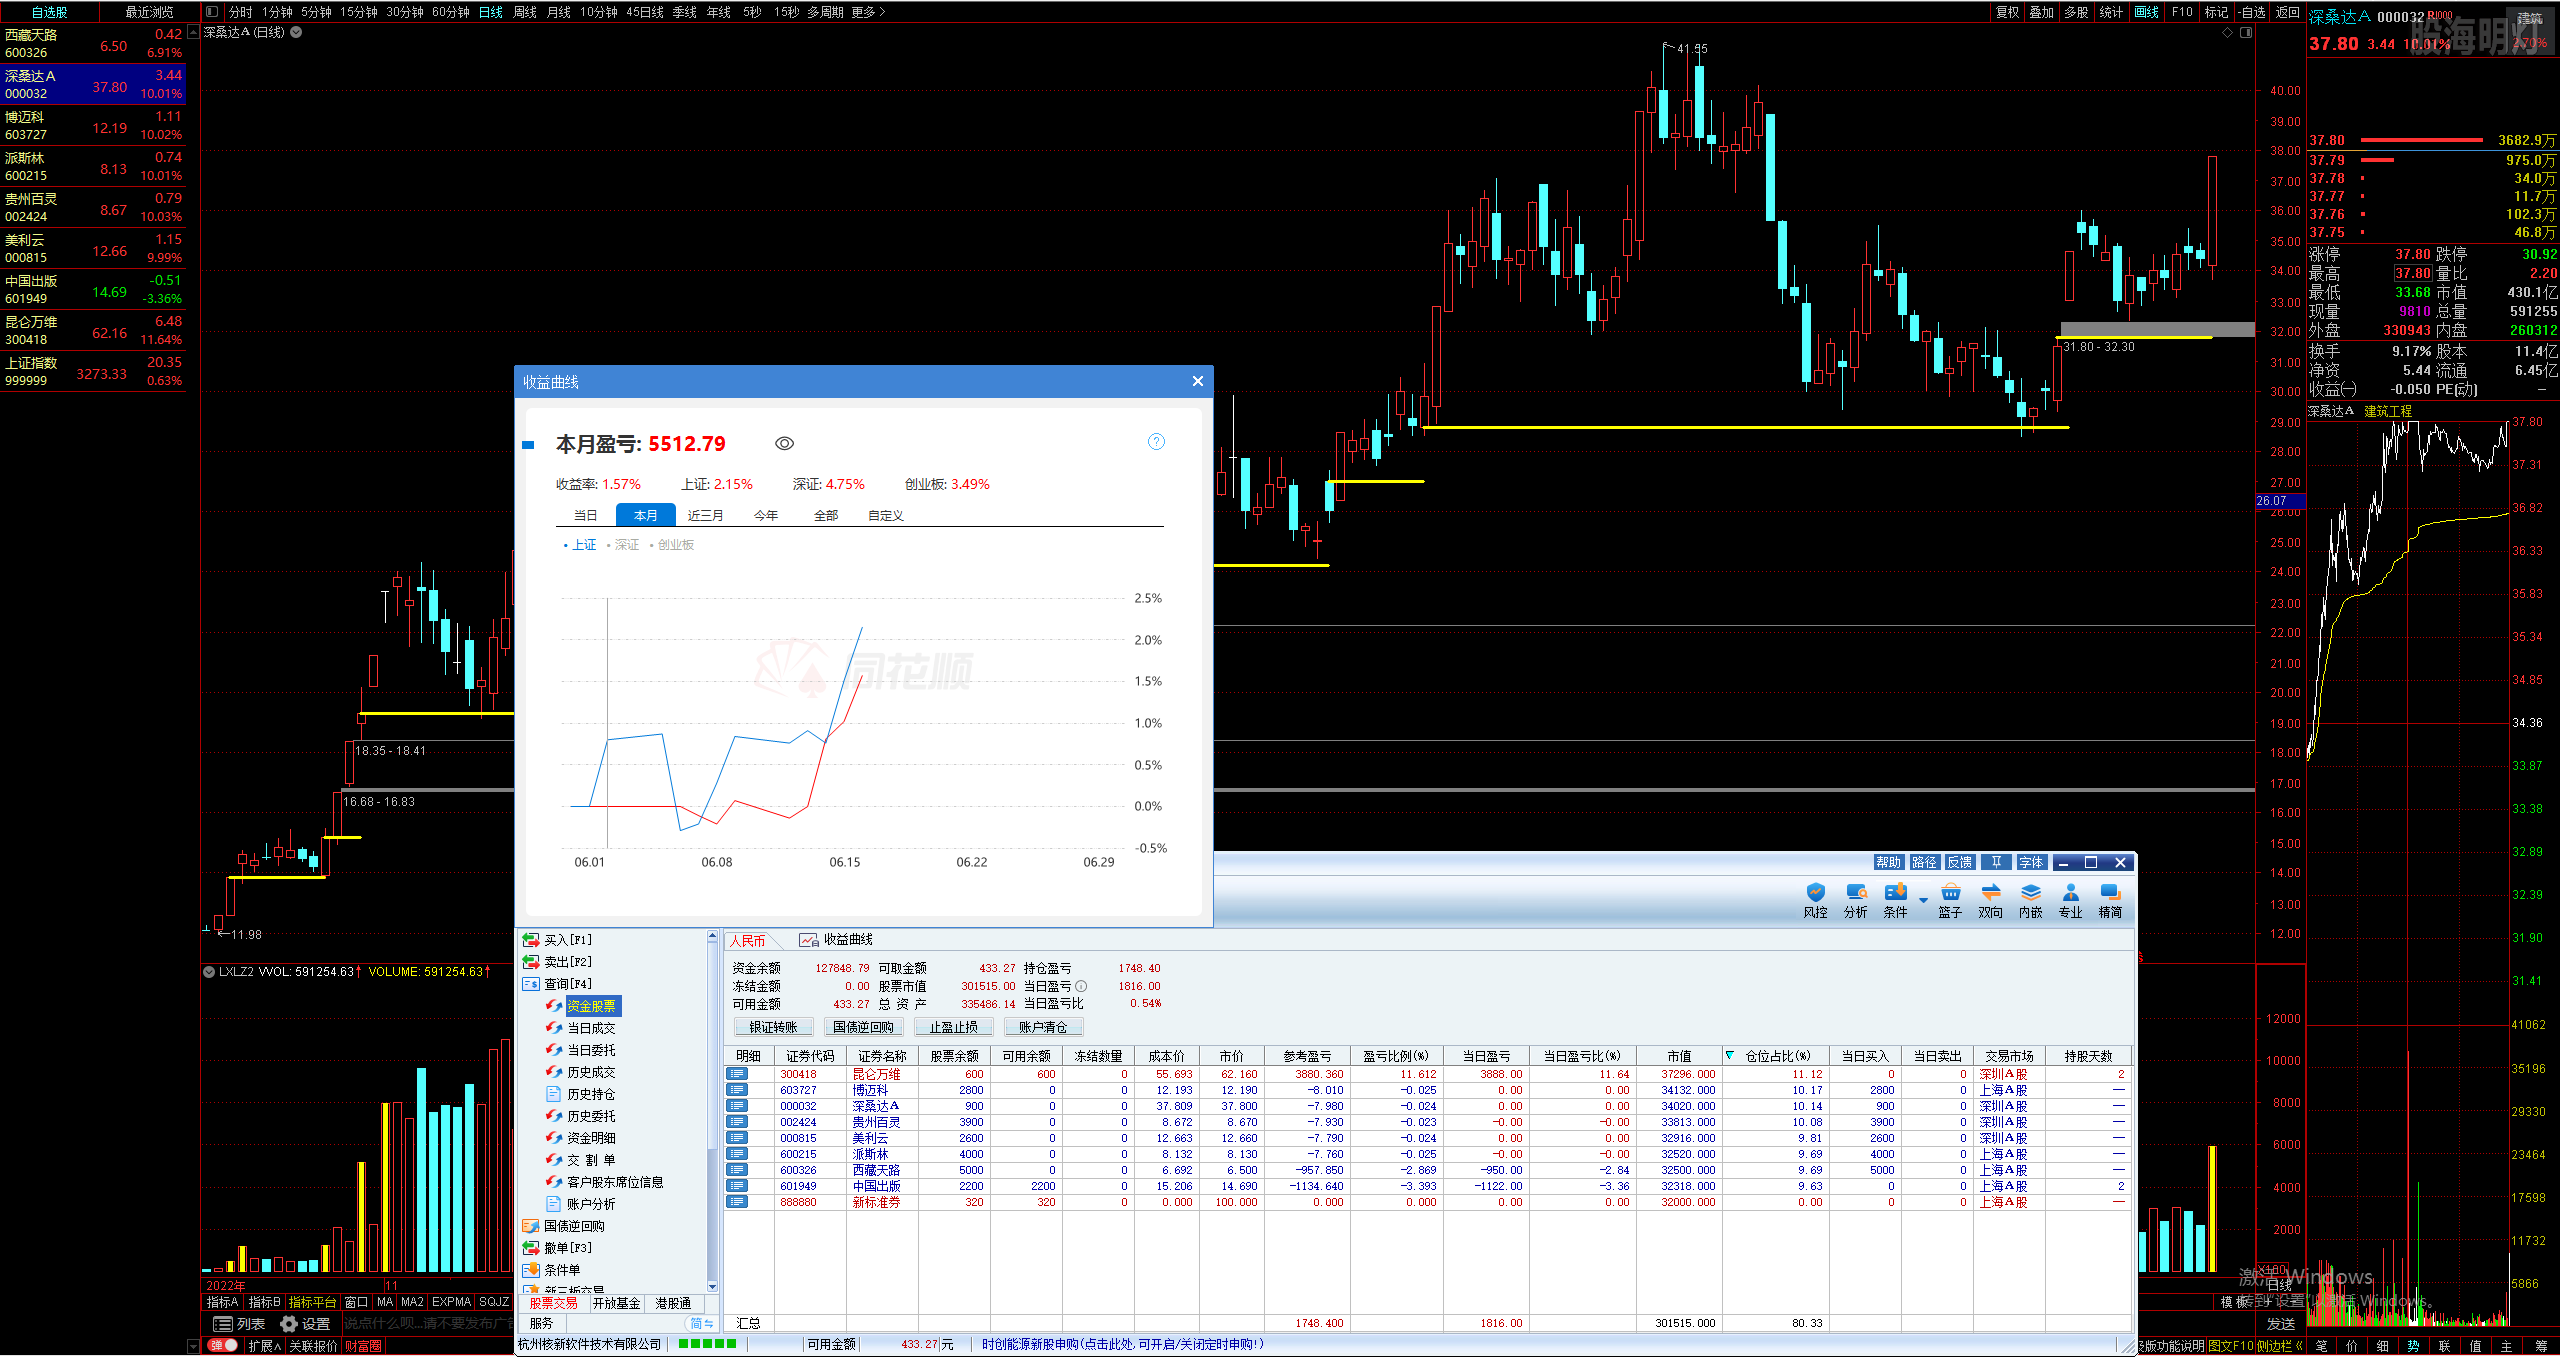Select the 双向 two-way trading icon
Screen dimensions: 2560x1357
[x=1990, y=899]
